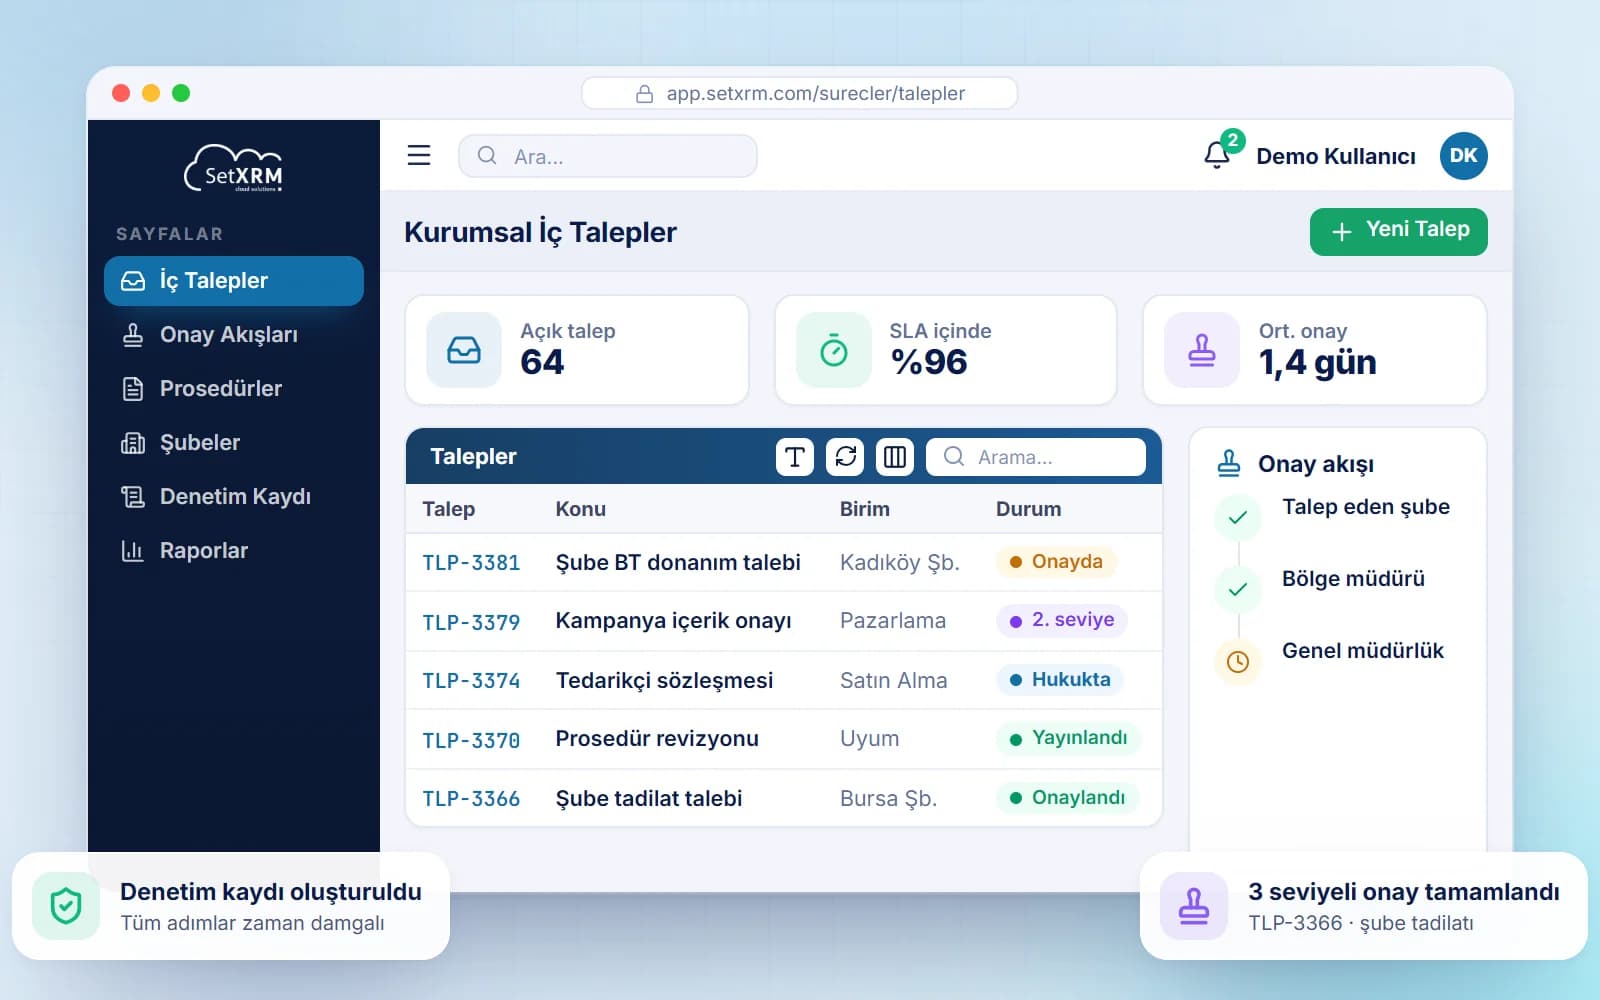Select the Bölge müdürü checkmark step
Screen dimensions: 1600x1000
click(x=1238, y=590)
